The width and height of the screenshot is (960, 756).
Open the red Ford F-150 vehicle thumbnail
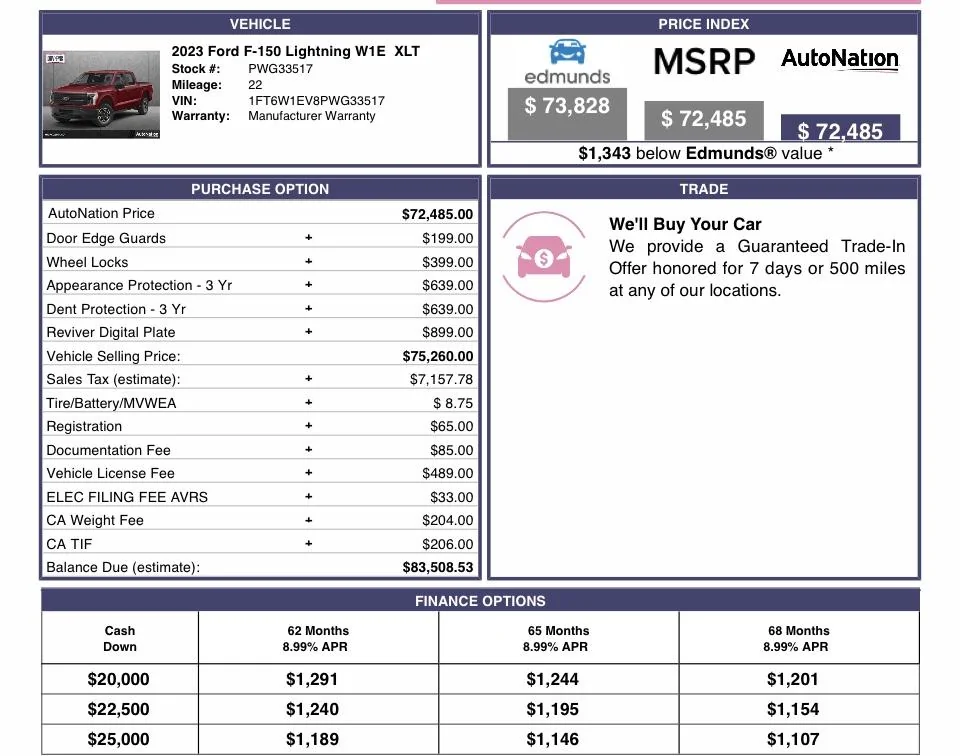coord(102,95)
